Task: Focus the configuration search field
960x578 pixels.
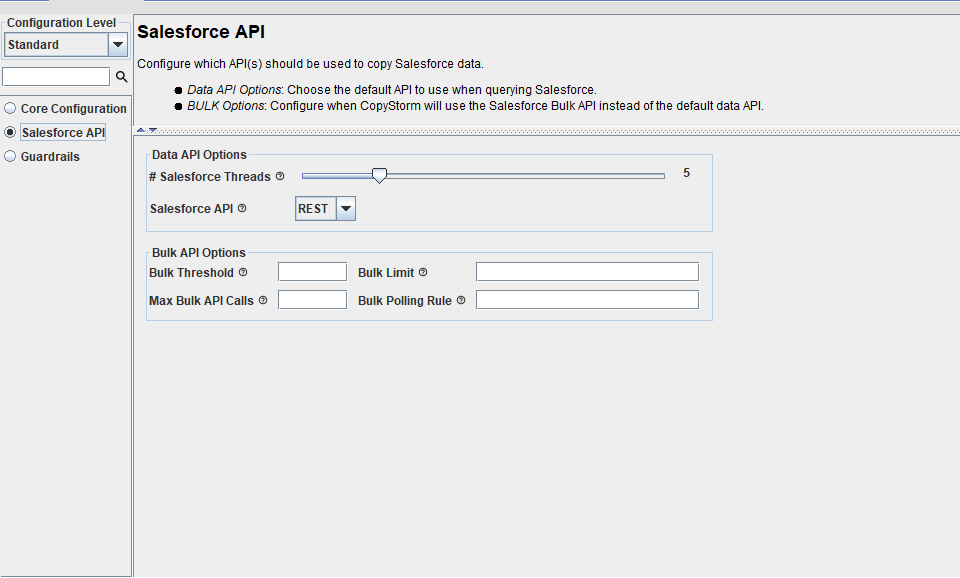Action: pyautogui.click(x=56, y=77)
